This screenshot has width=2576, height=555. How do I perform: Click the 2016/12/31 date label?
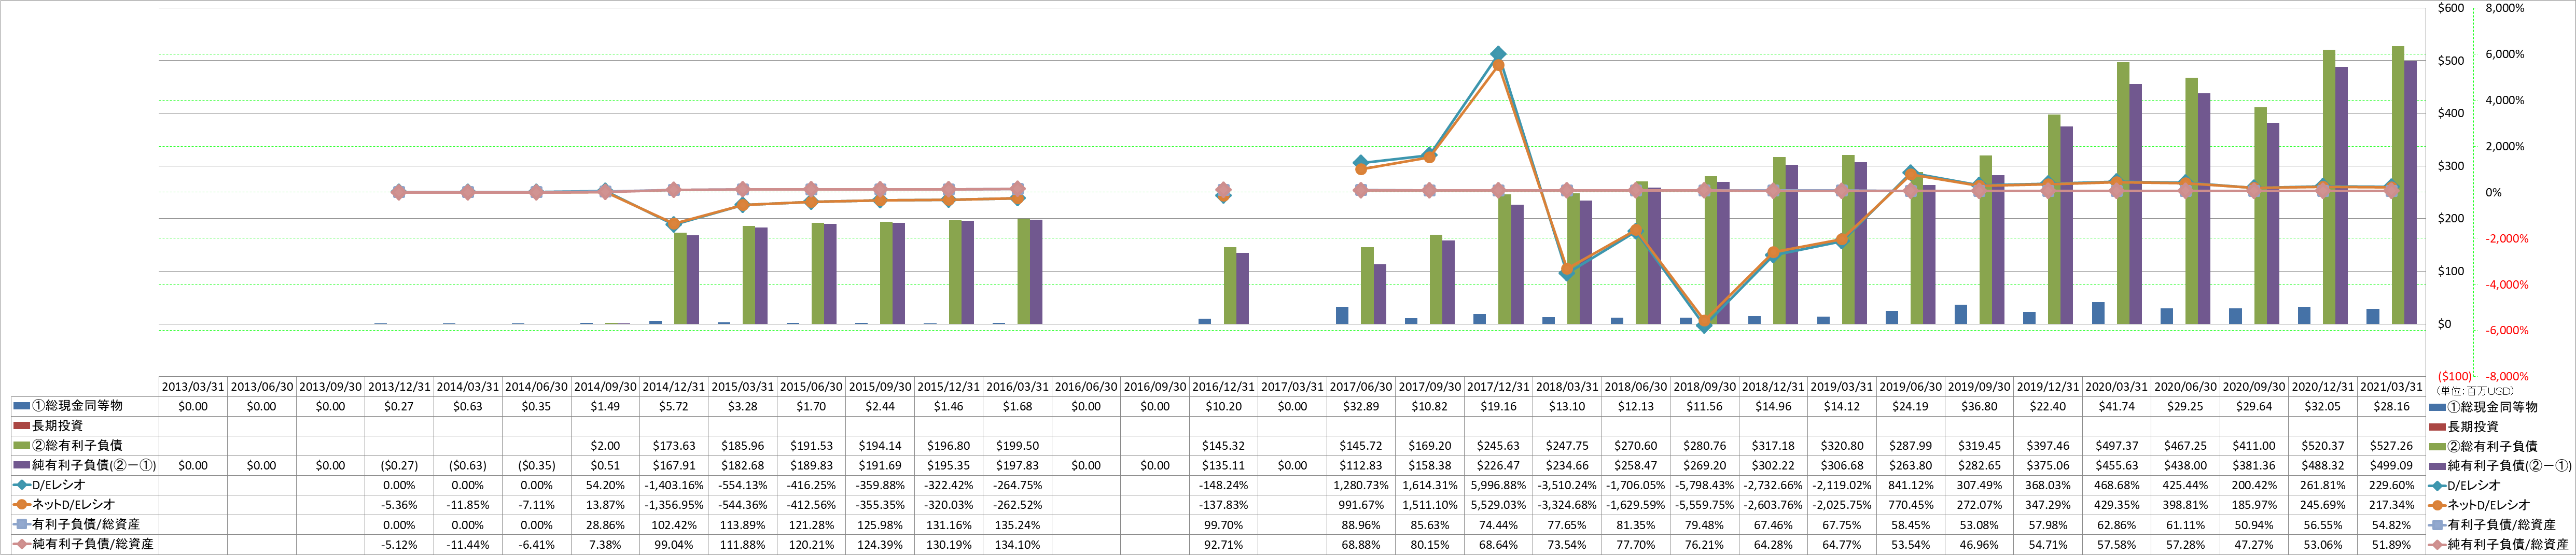(1224, 387)
